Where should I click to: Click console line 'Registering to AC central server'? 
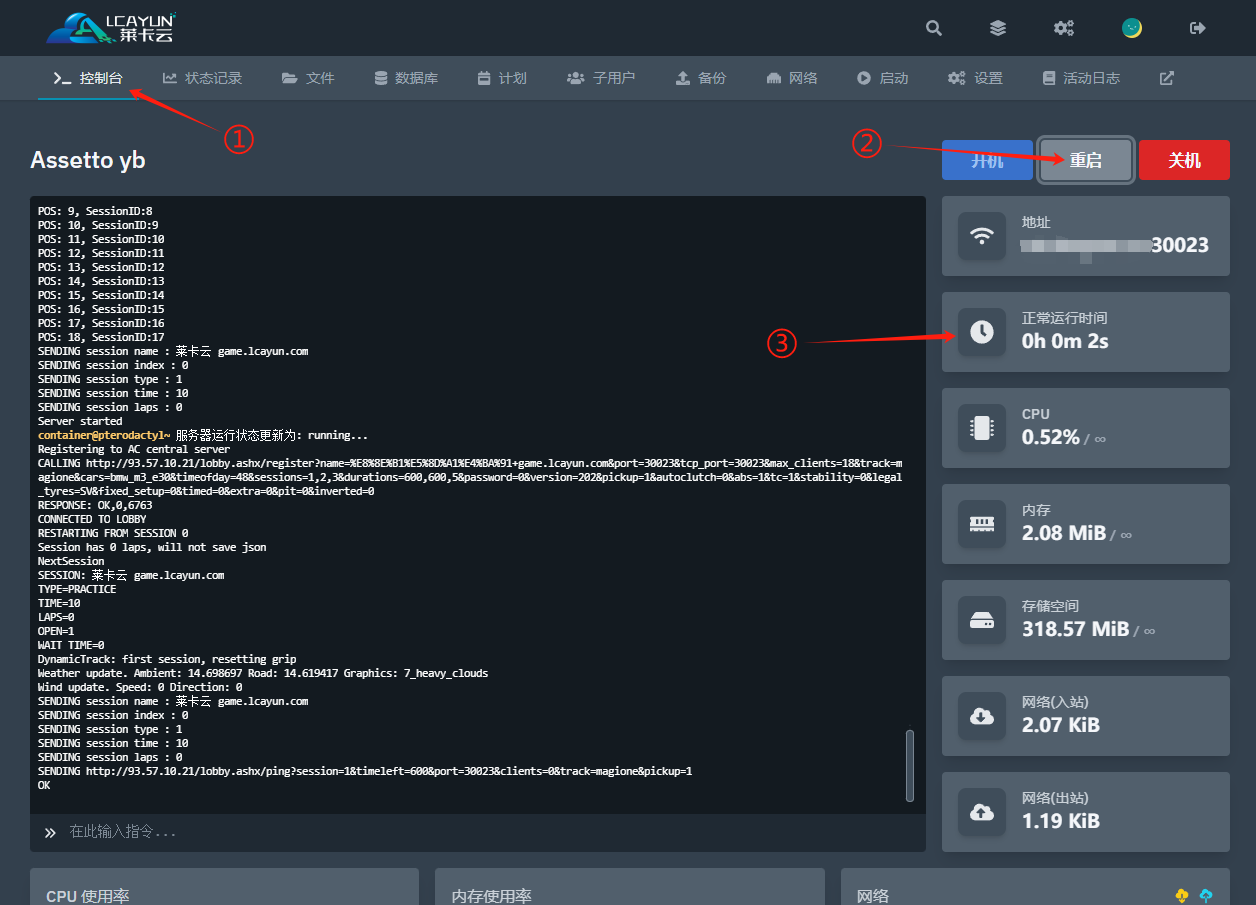tap(134, 449)
